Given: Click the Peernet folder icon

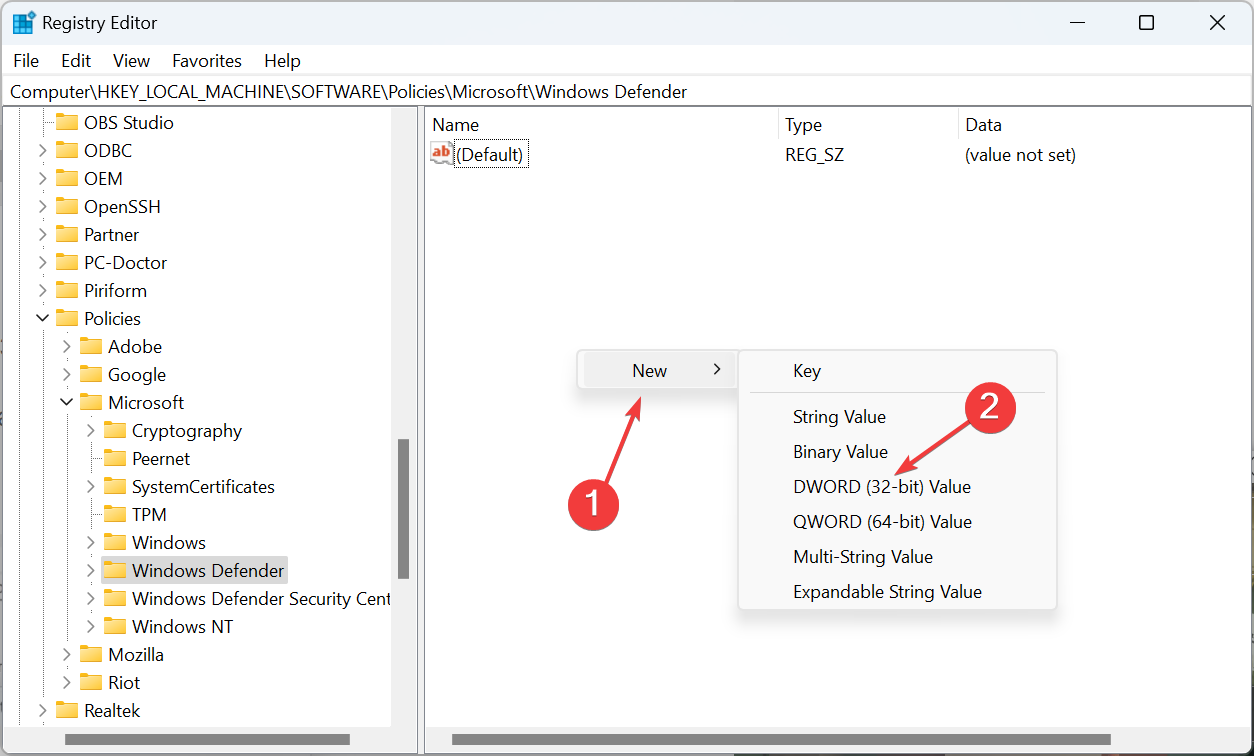Looking at the screenshot, I should click(115, 459).
